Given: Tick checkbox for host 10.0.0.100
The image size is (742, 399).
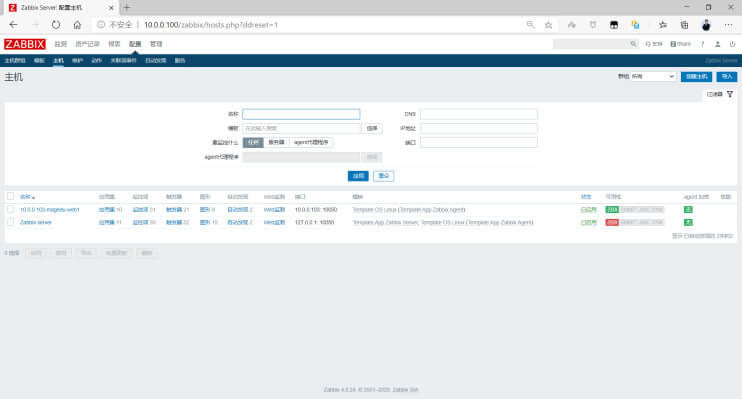Looking at the screenshot, I should point(10,209).
